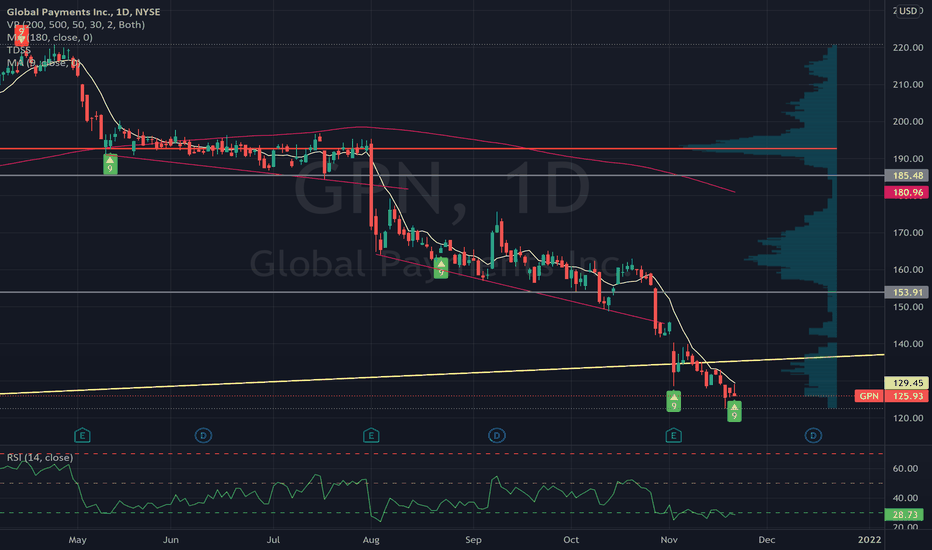Screen dimensions: 932x550
Task: Select the VP (200, 500, 50, 30, 2, Both) indicator
Action: coord(75,24)
